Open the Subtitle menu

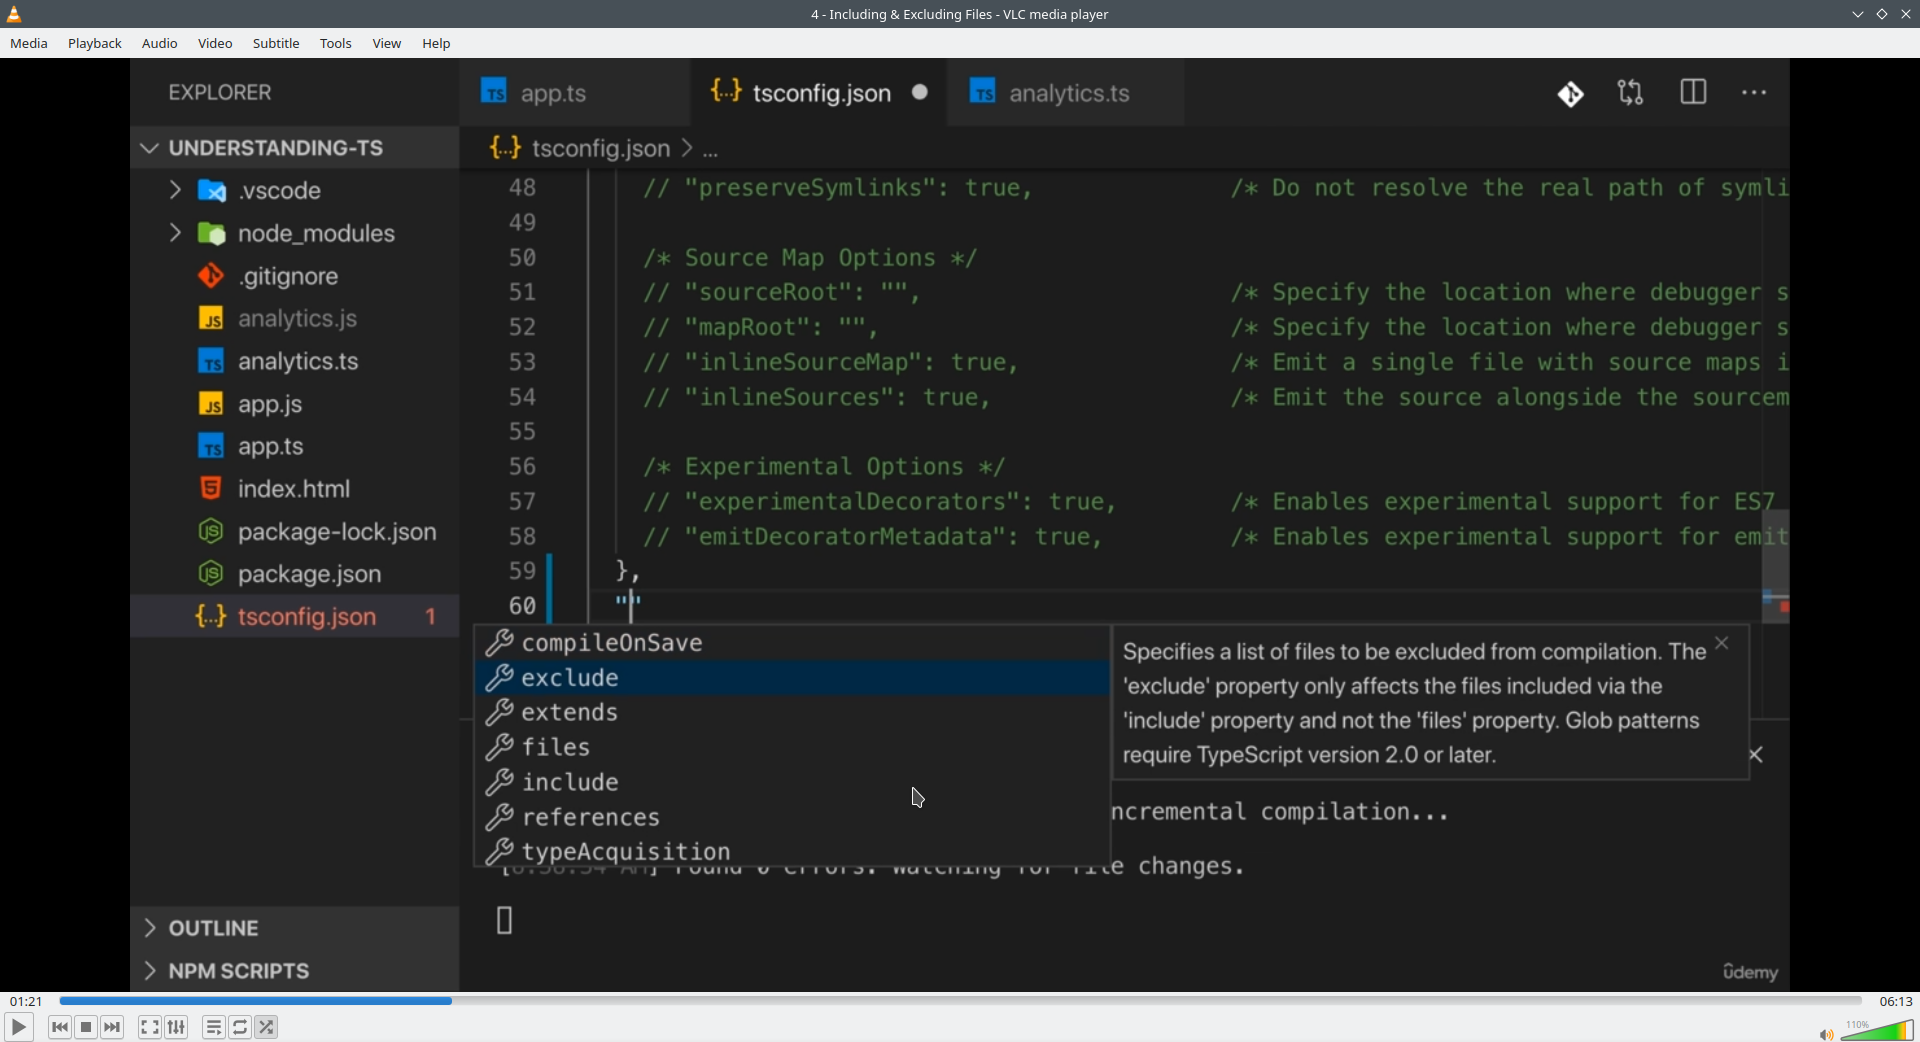tap(276, 43)
